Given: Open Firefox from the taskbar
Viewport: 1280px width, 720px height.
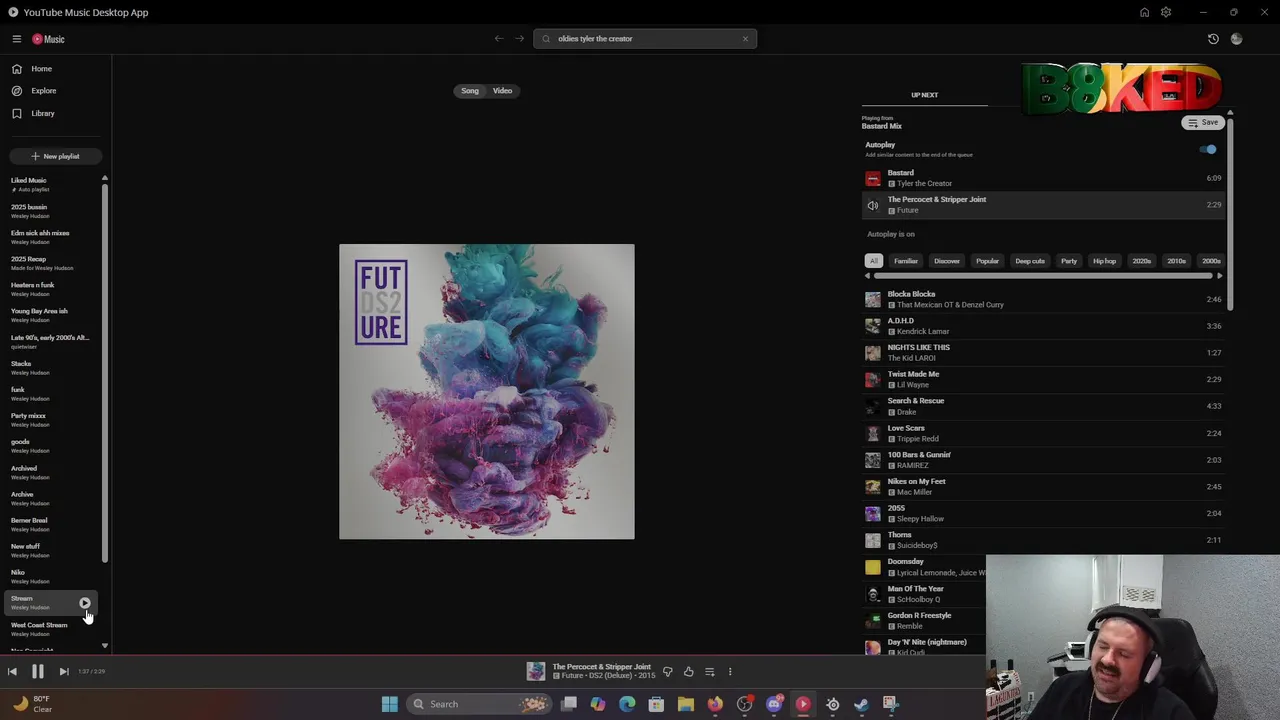Looking at the screenshot, I should 715,704.
